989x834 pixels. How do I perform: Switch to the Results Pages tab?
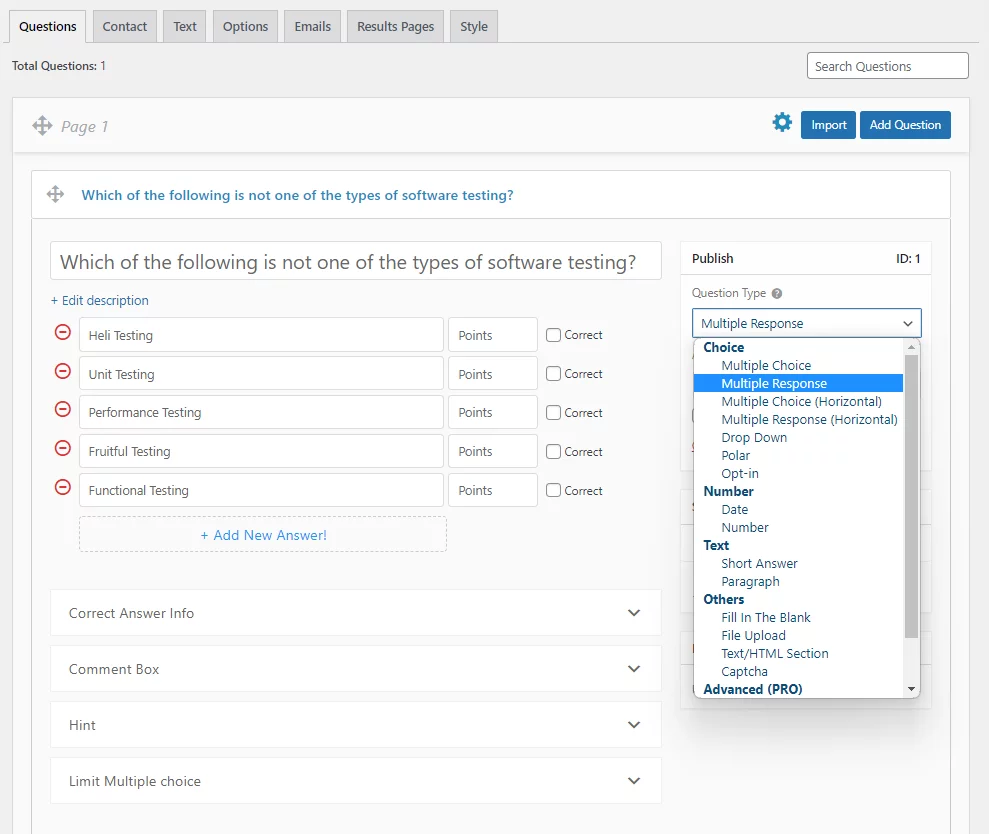click(395, 26)
